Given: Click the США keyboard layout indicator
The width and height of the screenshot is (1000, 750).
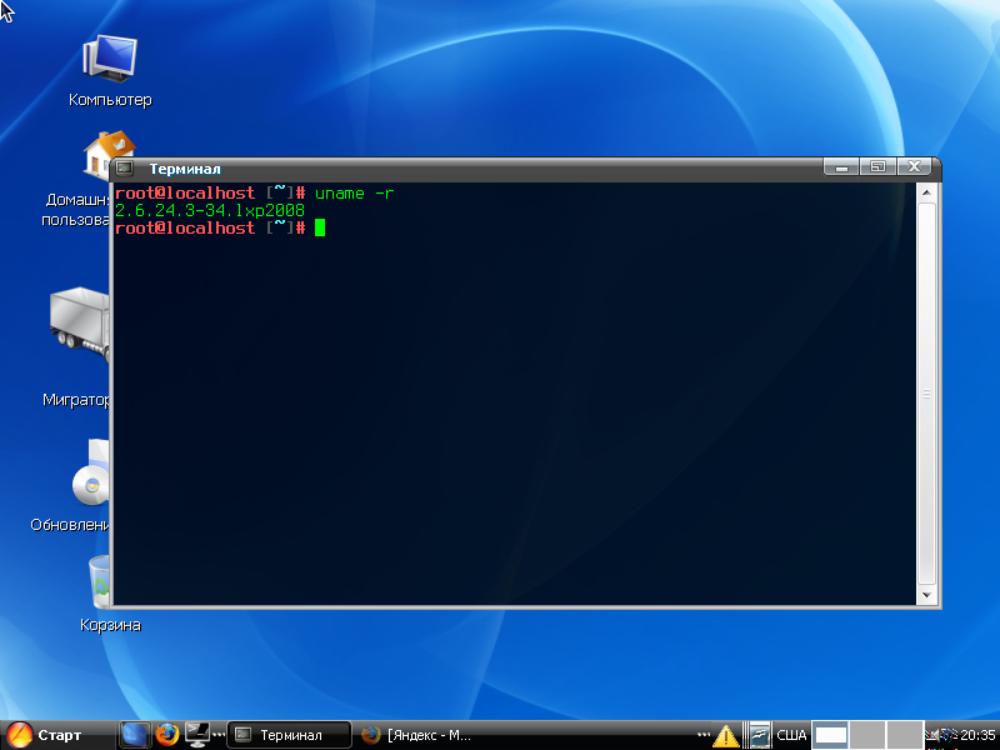Looking at the screenshot, I should 791,735.
